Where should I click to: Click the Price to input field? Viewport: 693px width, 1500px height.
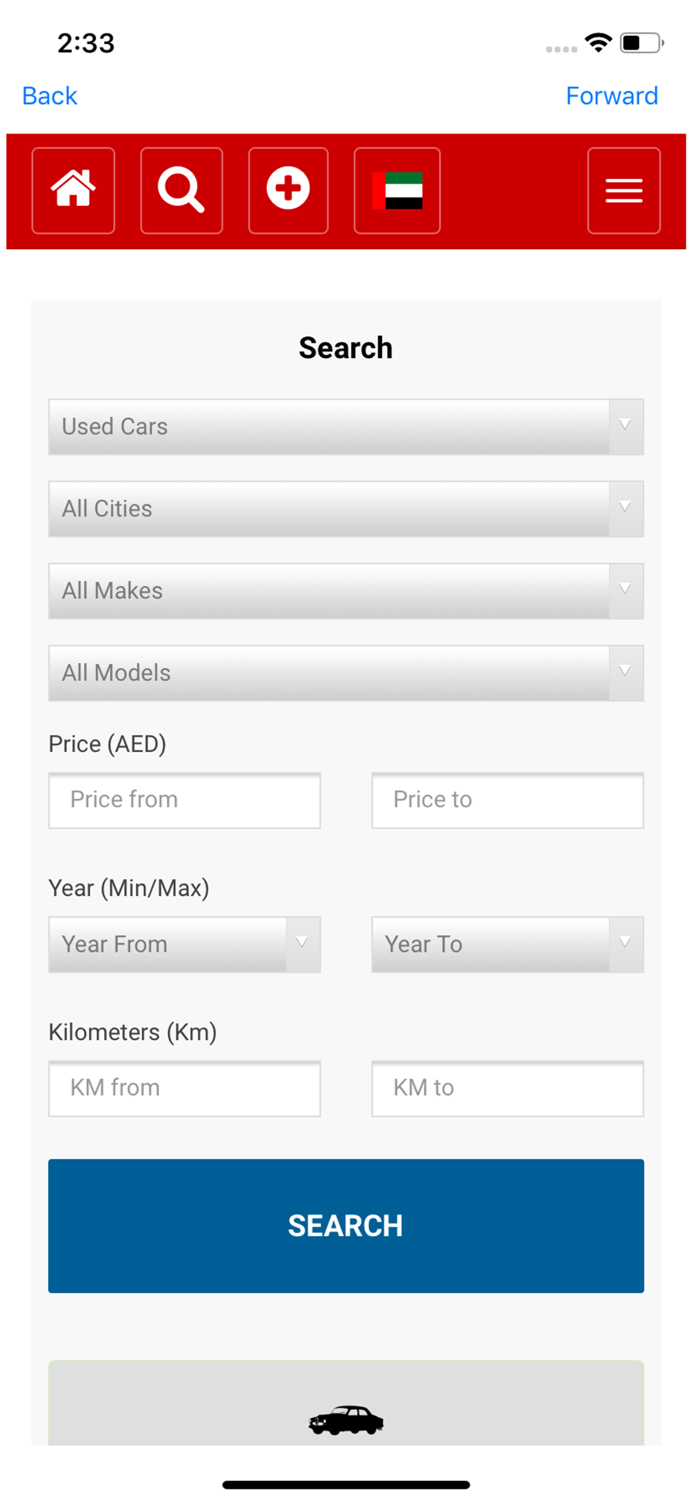coord(507,800)
